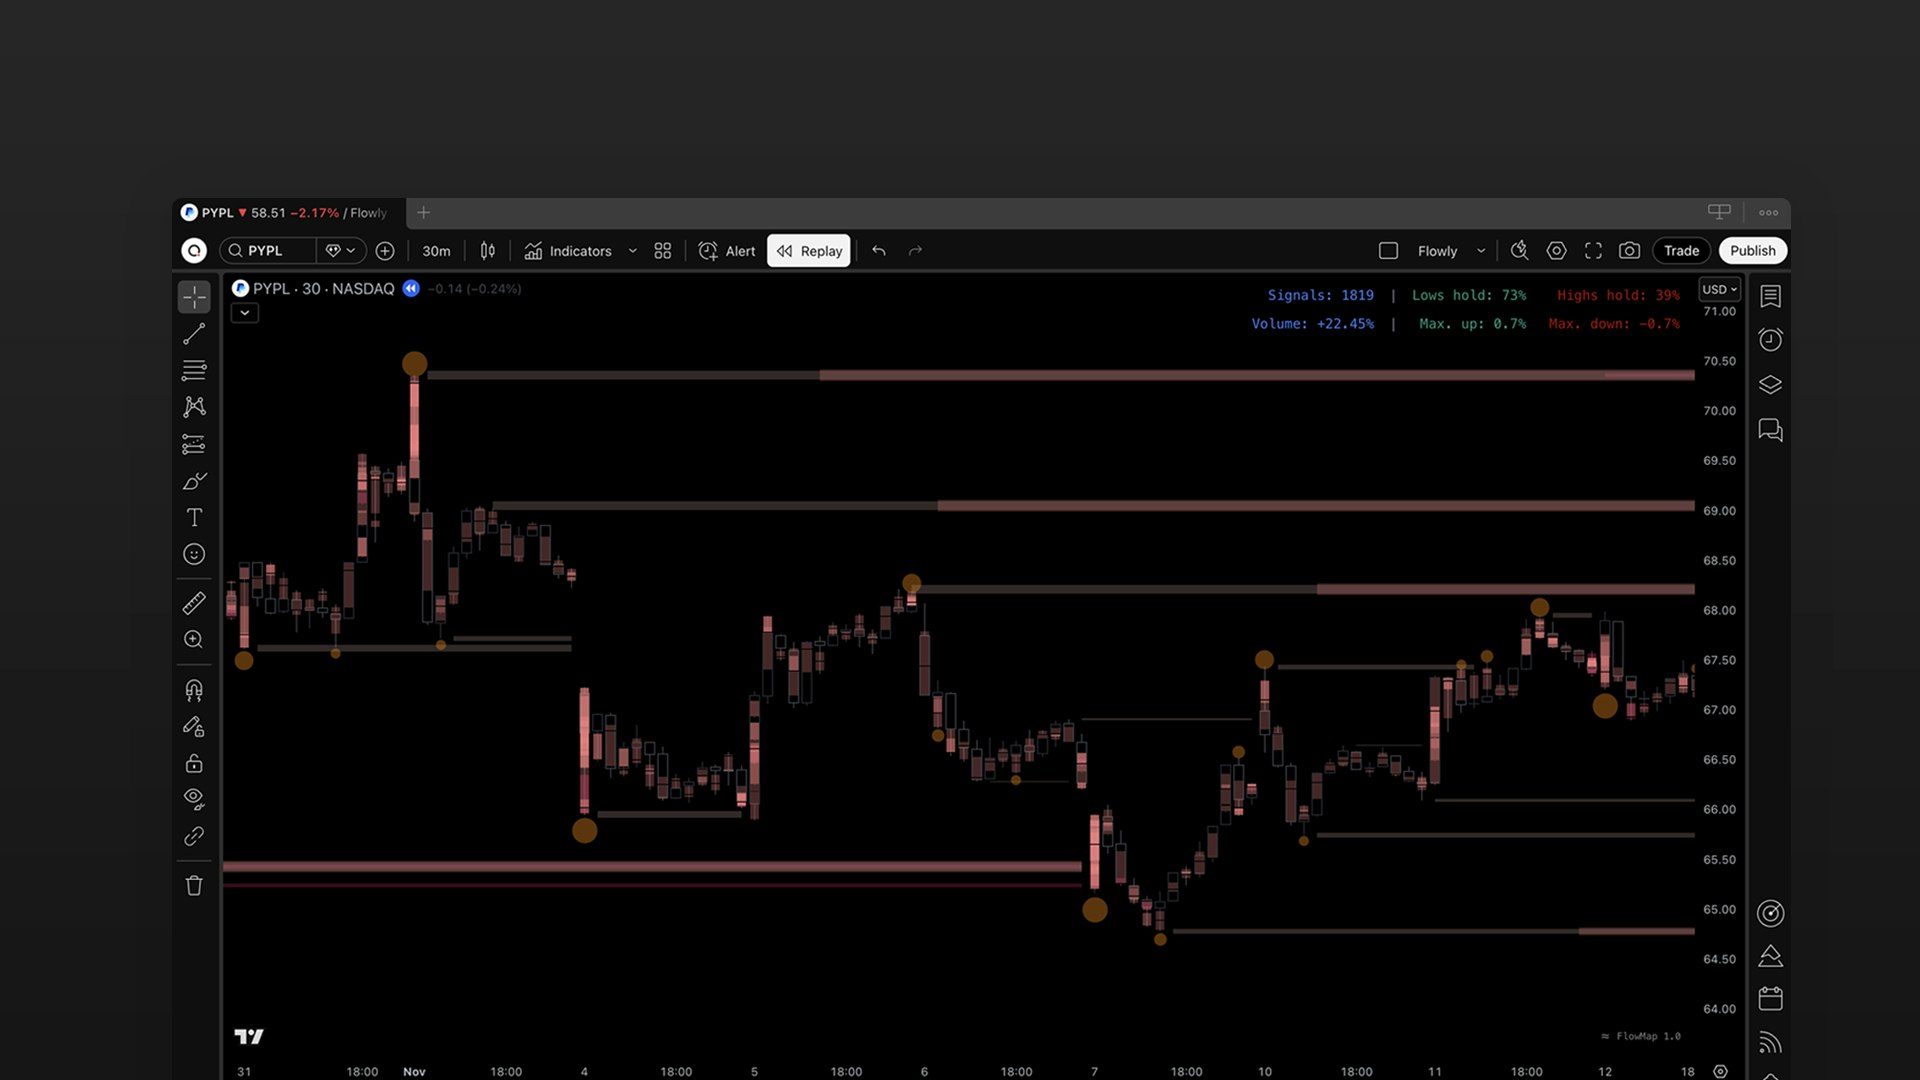Image resolution: width=1920 pixels, height=1080 pixels.
Task: Open the Trade panel
Action: [1681, 251]
